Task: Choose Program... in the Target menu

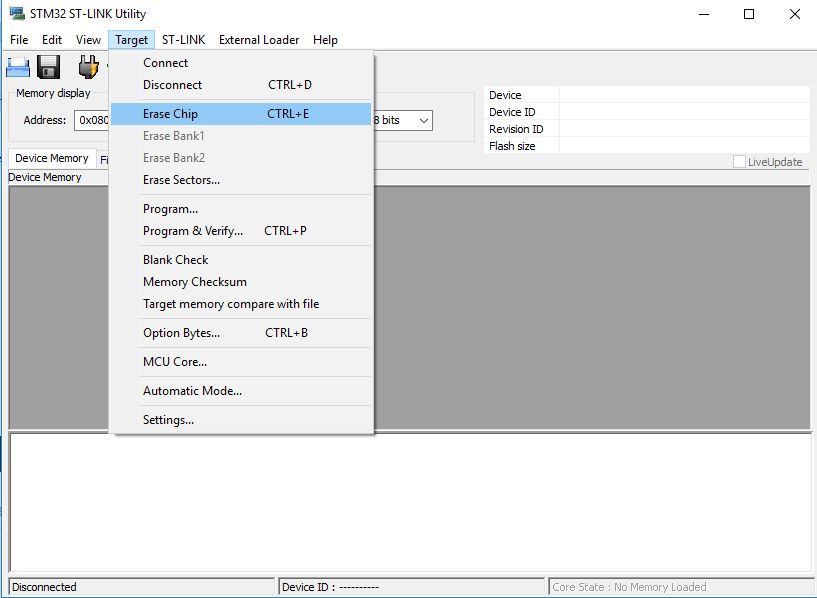Action: (241, 209)
